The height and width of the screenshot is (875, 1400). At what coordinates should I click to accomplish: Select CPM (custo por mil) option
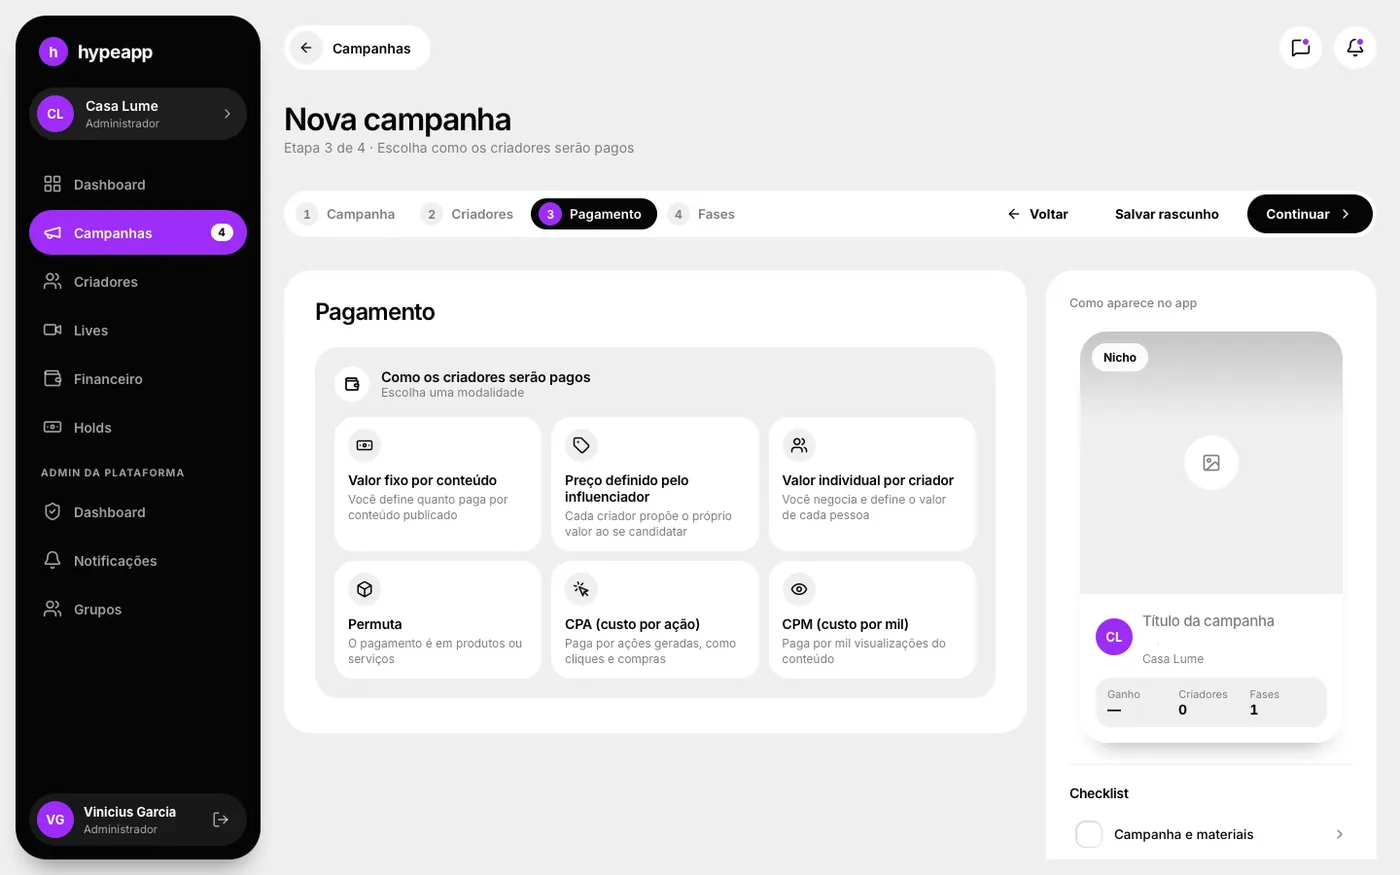(x=872, y=620)
